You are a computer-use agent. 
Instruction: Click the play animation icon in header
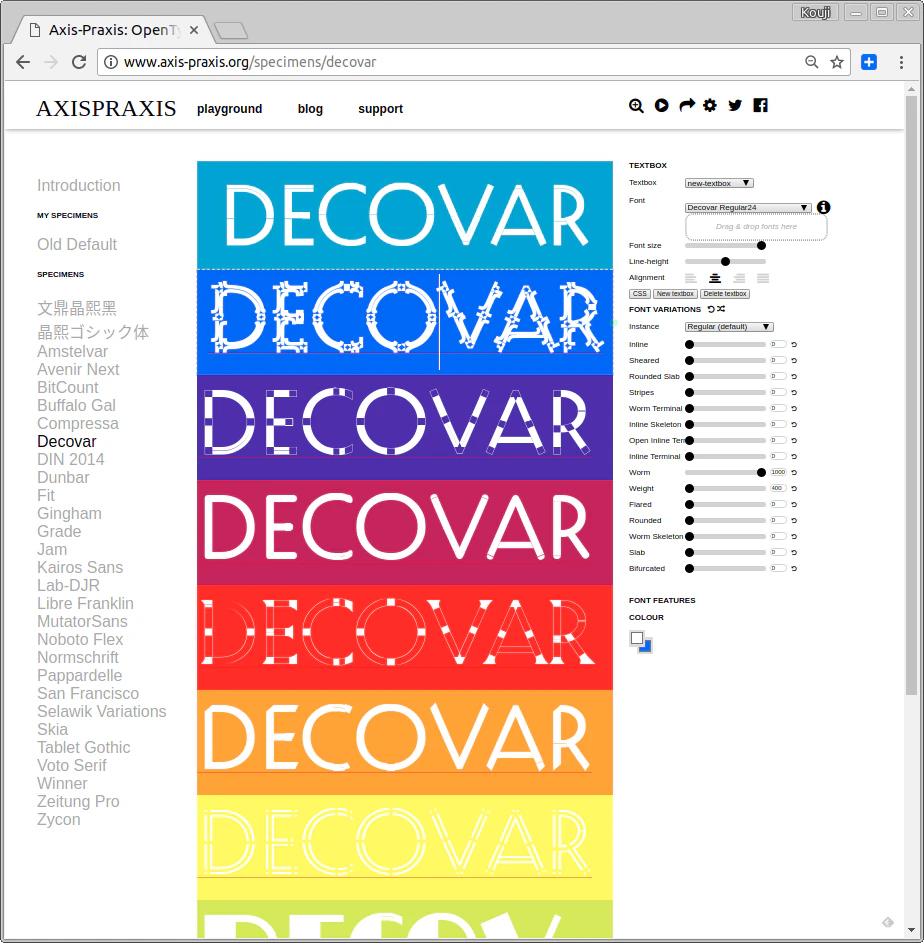pos(661,106)
